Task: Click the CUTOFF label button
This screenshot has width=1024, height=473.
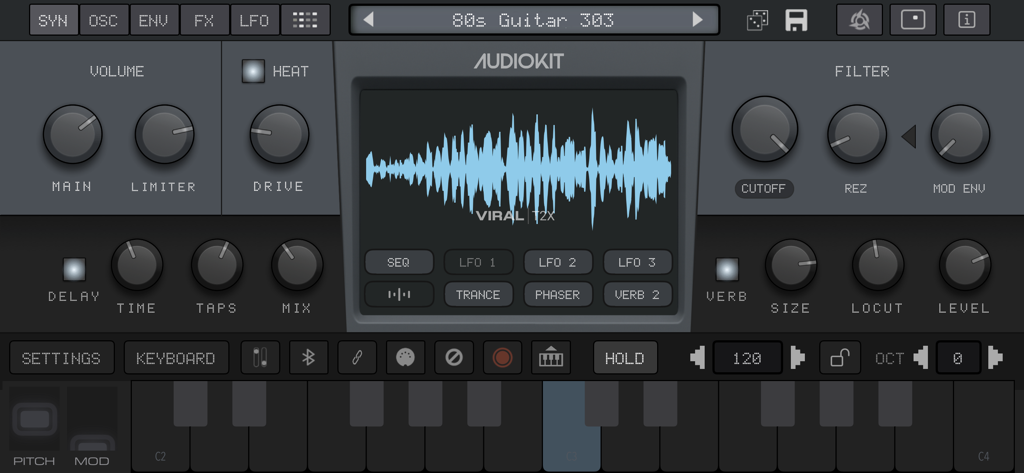Action: (x=763, y=189)
